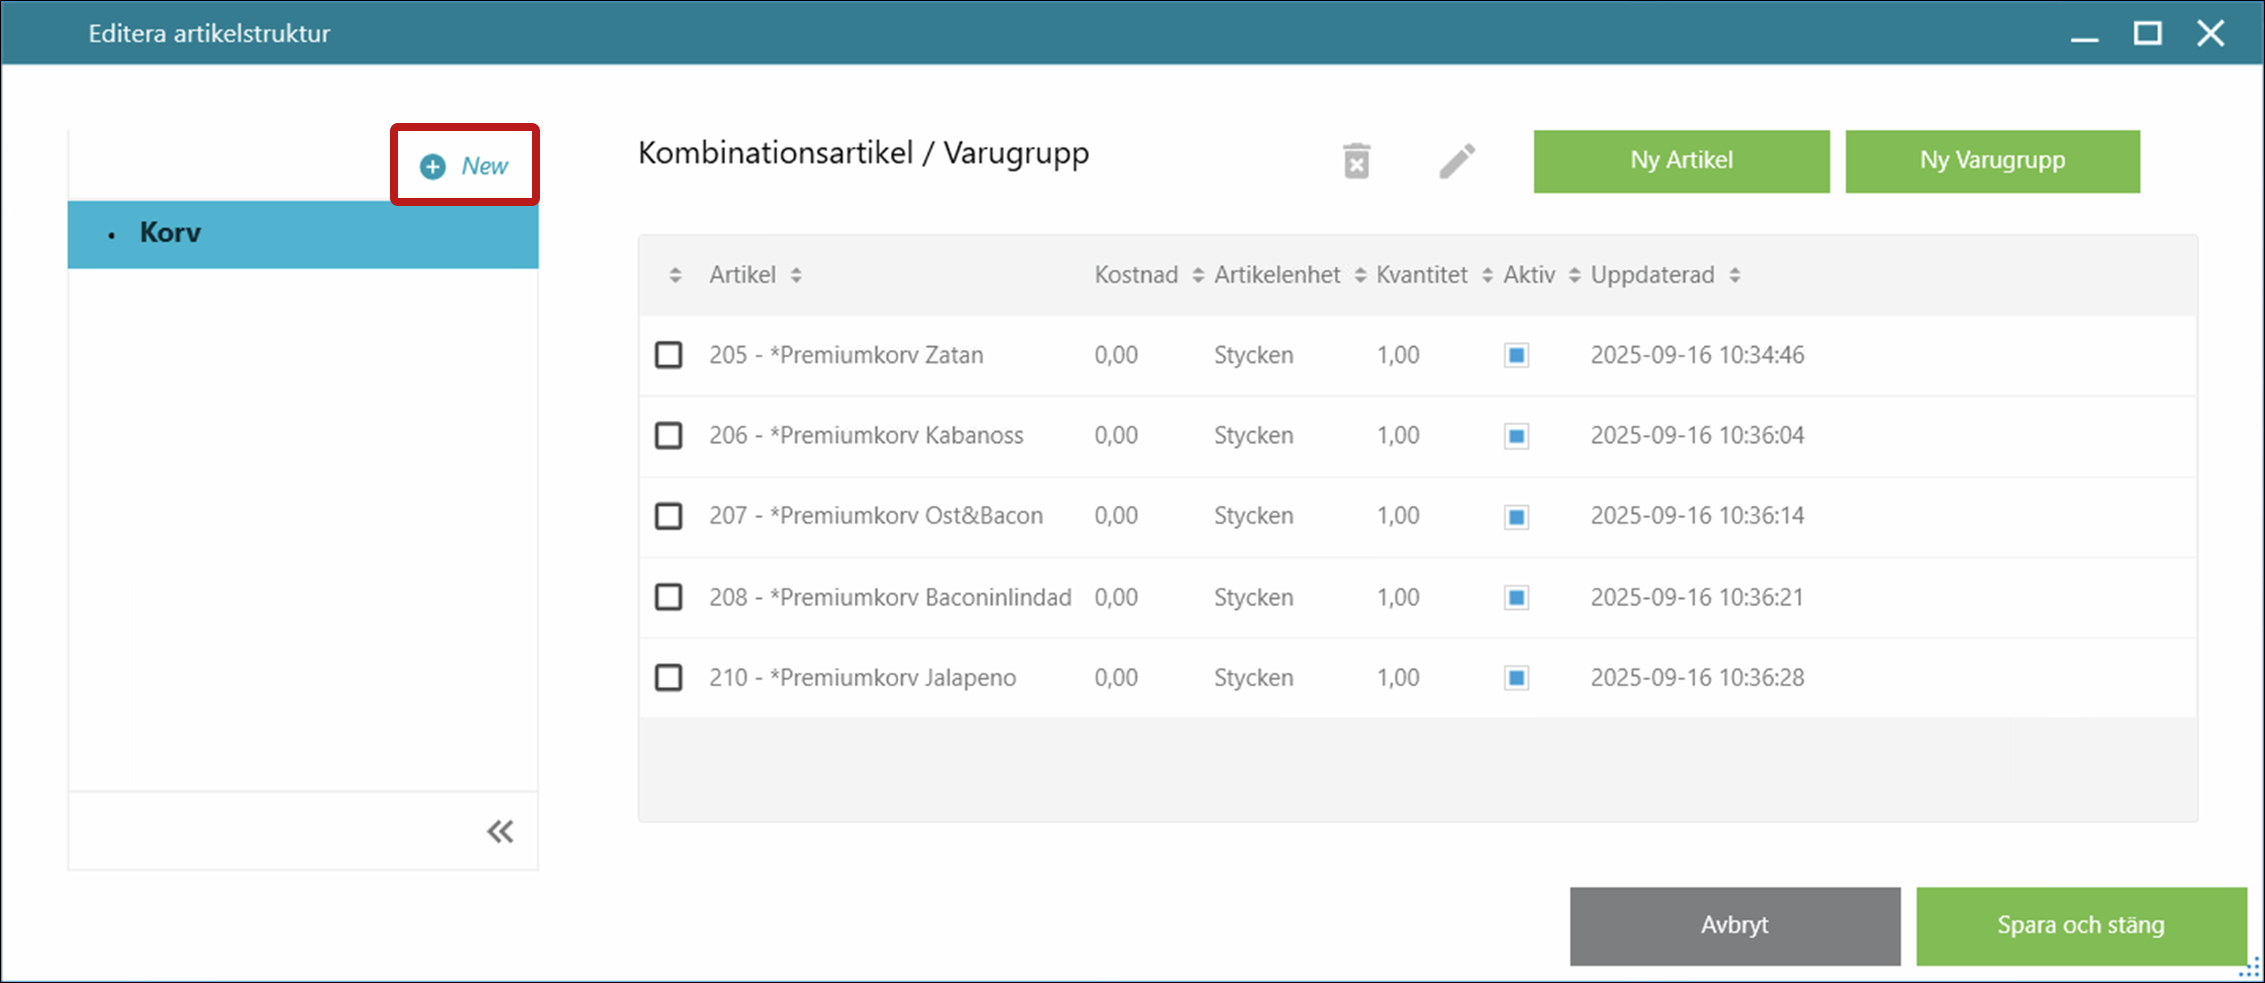Viewport: 2265px width, 983px height.
Task: Sort by the Artikel column arrows
Action: coord(796,275)
